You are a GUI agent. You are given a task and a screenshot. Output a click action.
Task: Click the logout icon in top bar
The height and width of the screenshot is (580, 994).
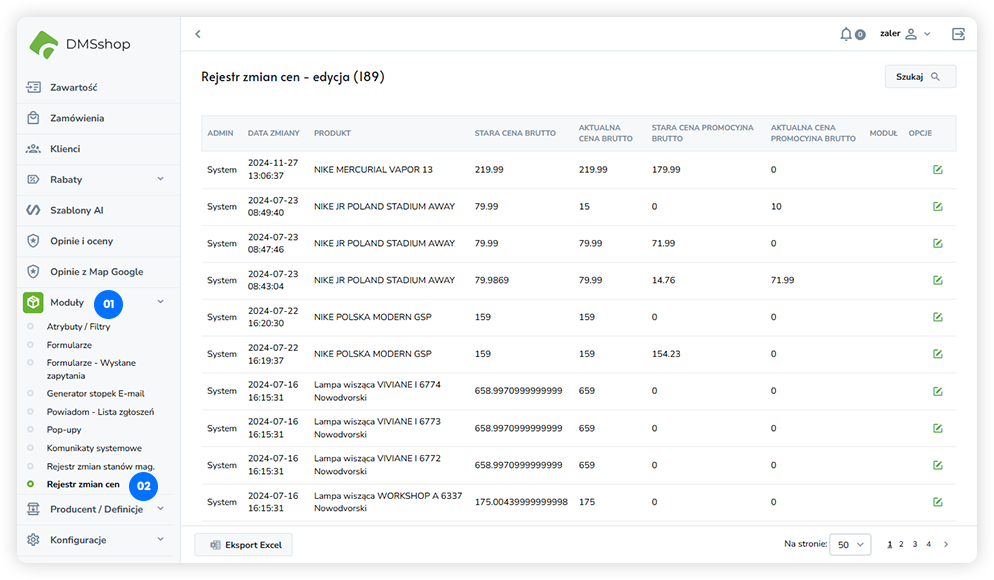pos(958,34)
